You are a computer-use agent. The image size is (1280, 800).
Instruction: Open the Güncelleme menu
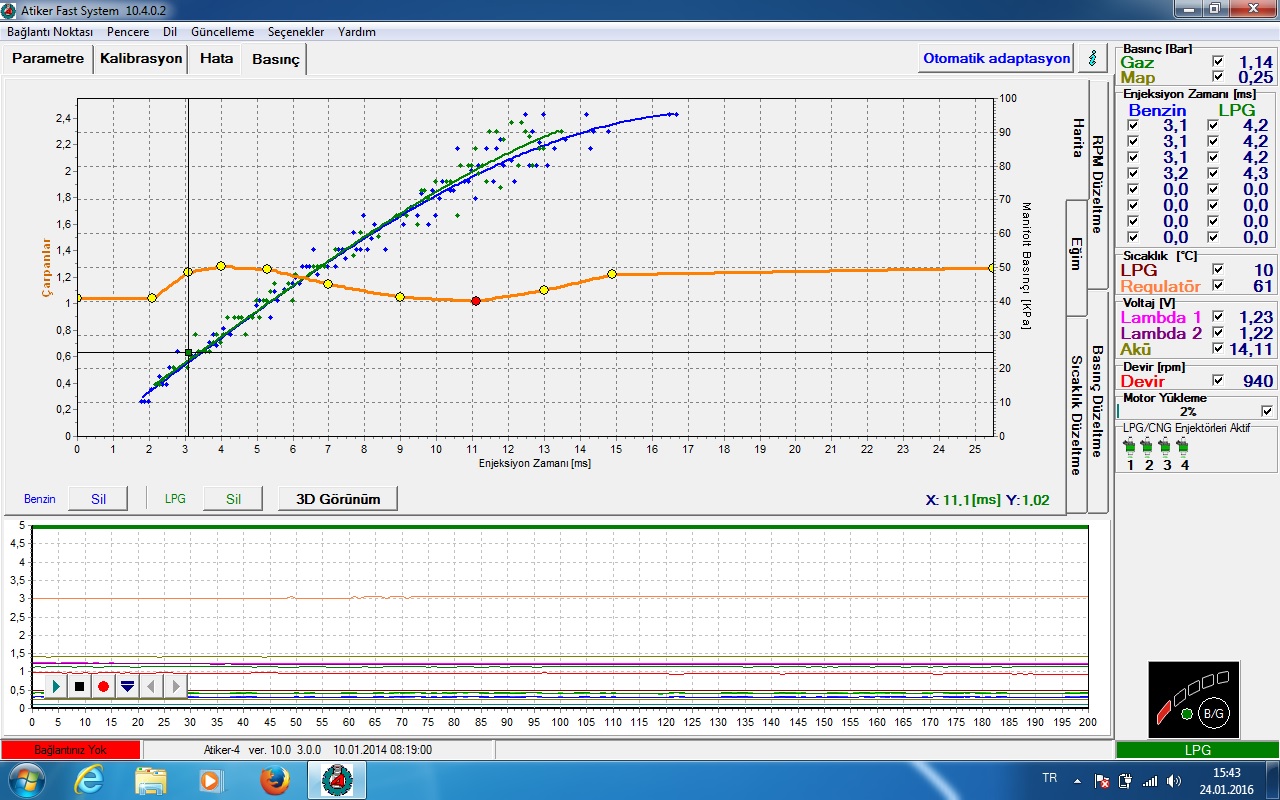(222, 32)
